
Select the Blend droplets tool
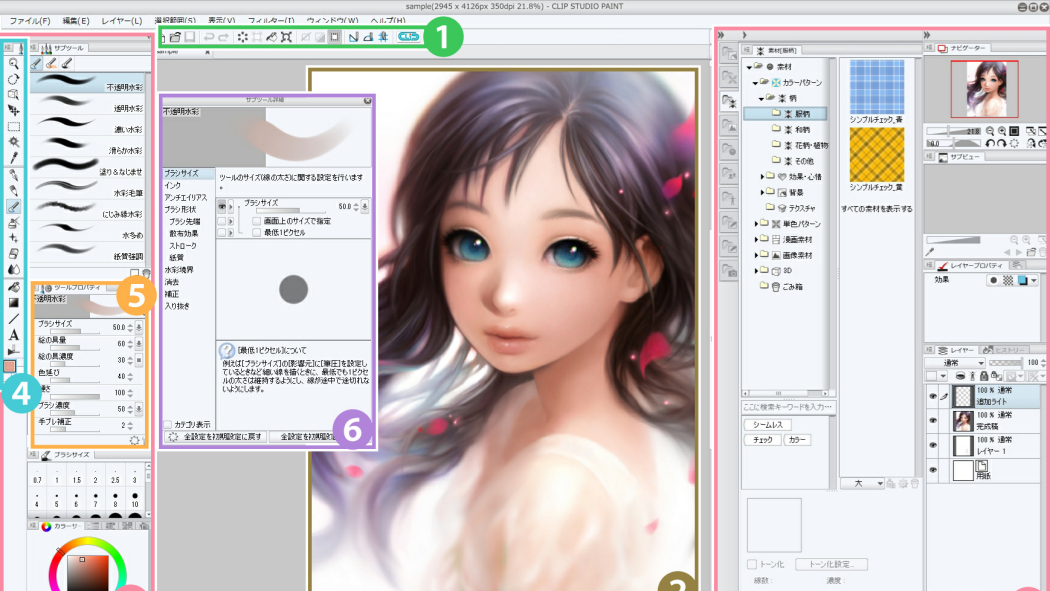[13, 269]
